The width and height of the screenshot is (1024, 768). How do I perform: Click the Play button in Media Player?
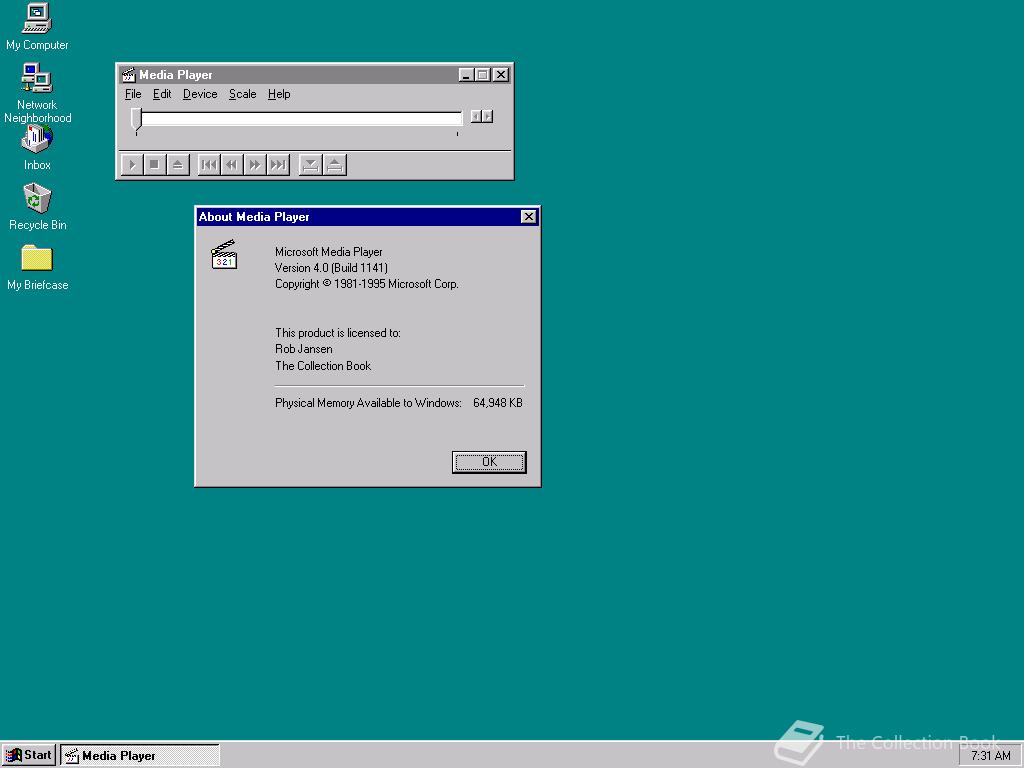(x=132, y=165)
